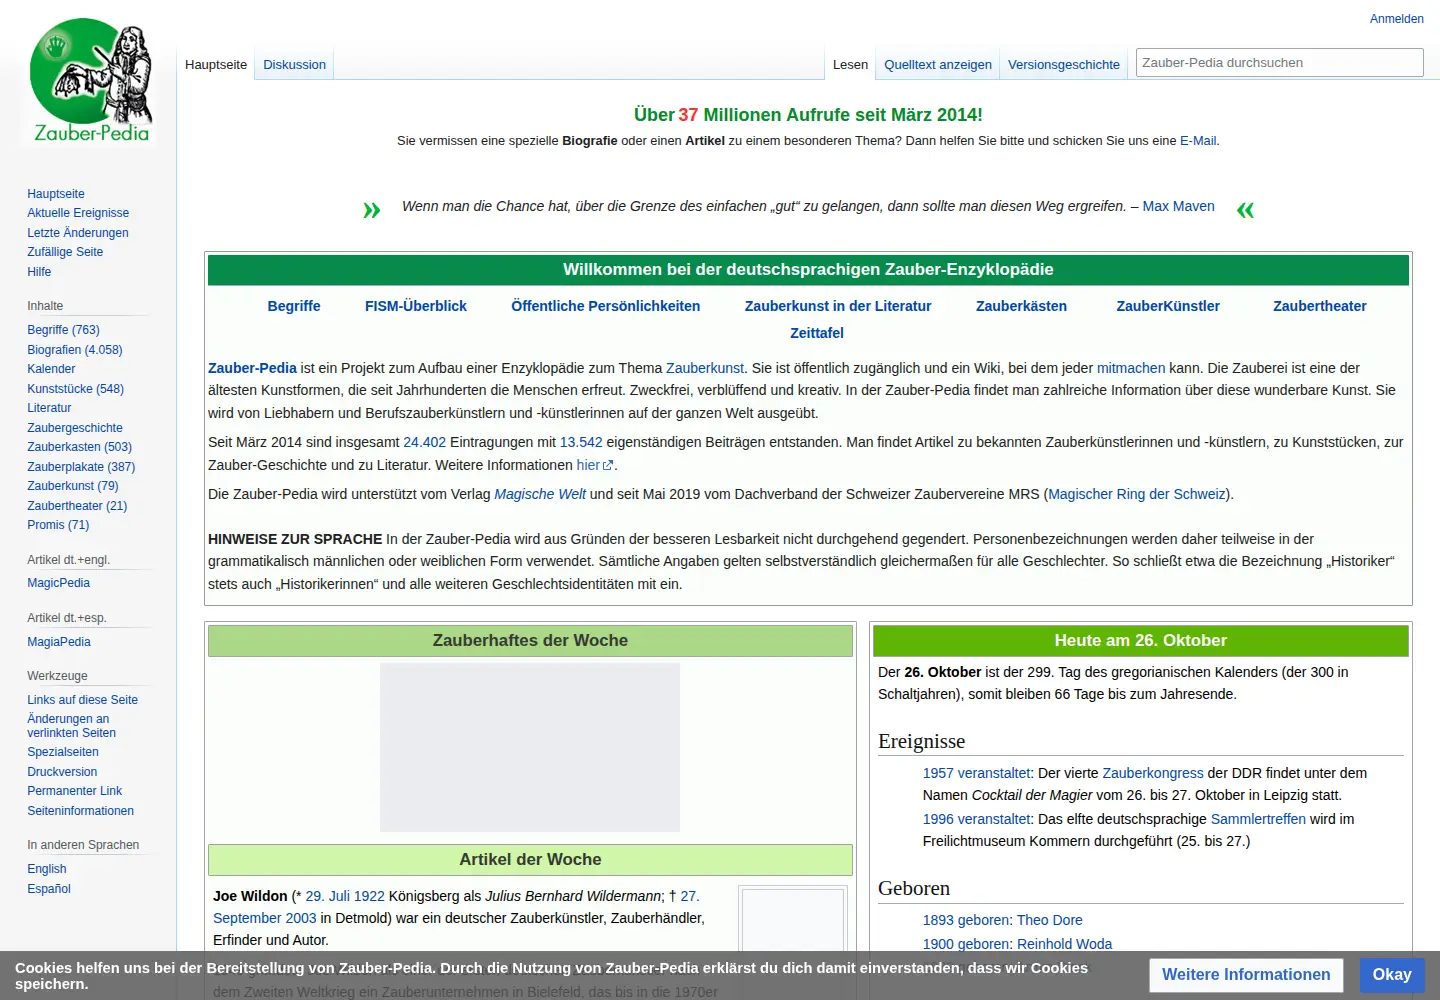Screen dimensions: 1440x1000
Task: Click Weitere Informationen cookie button
Action: [x=1246, y=975]
